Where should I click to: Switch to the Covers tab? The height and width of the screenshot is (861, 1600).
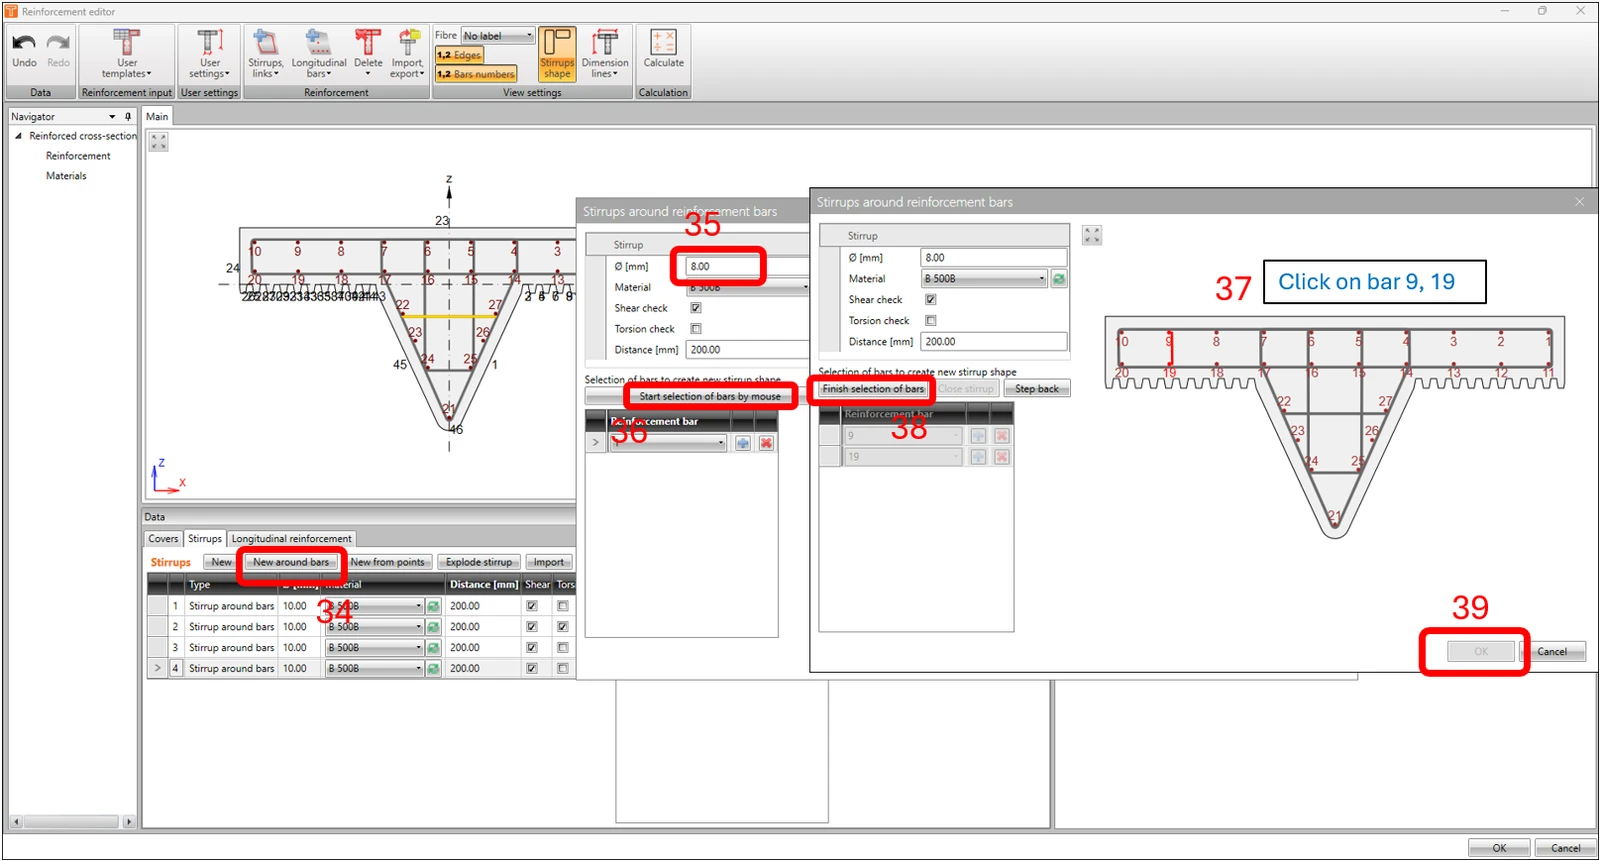click(163, 539)
